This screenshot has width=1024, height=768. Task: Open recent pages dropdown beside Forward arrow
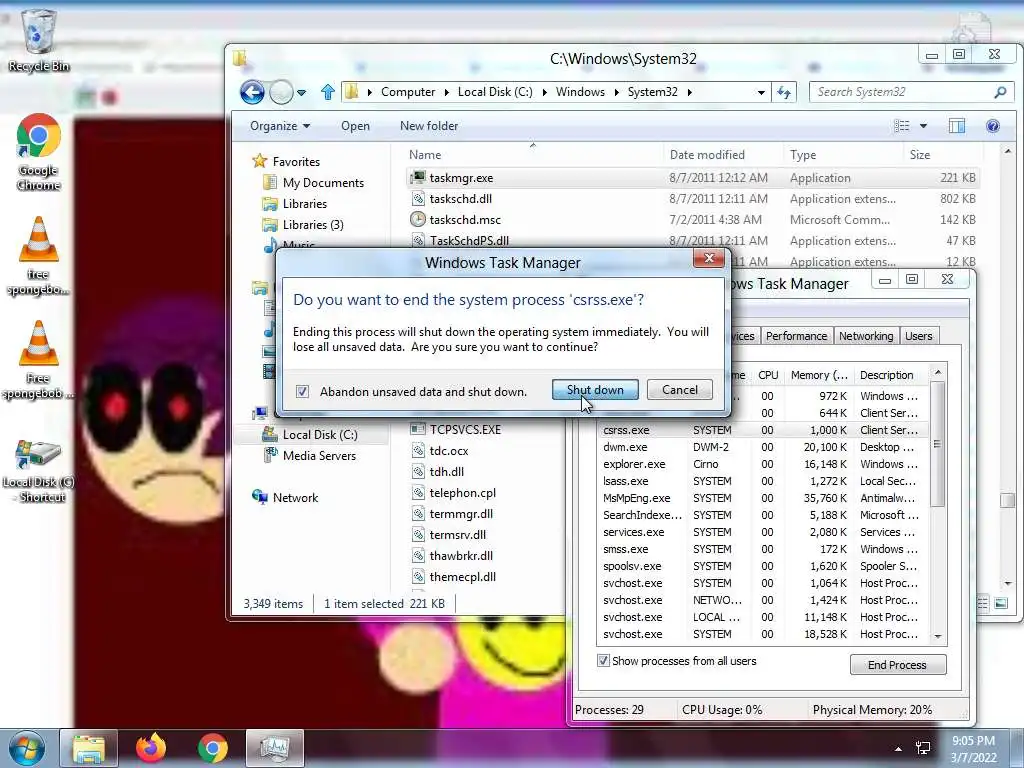click(301, 93)
